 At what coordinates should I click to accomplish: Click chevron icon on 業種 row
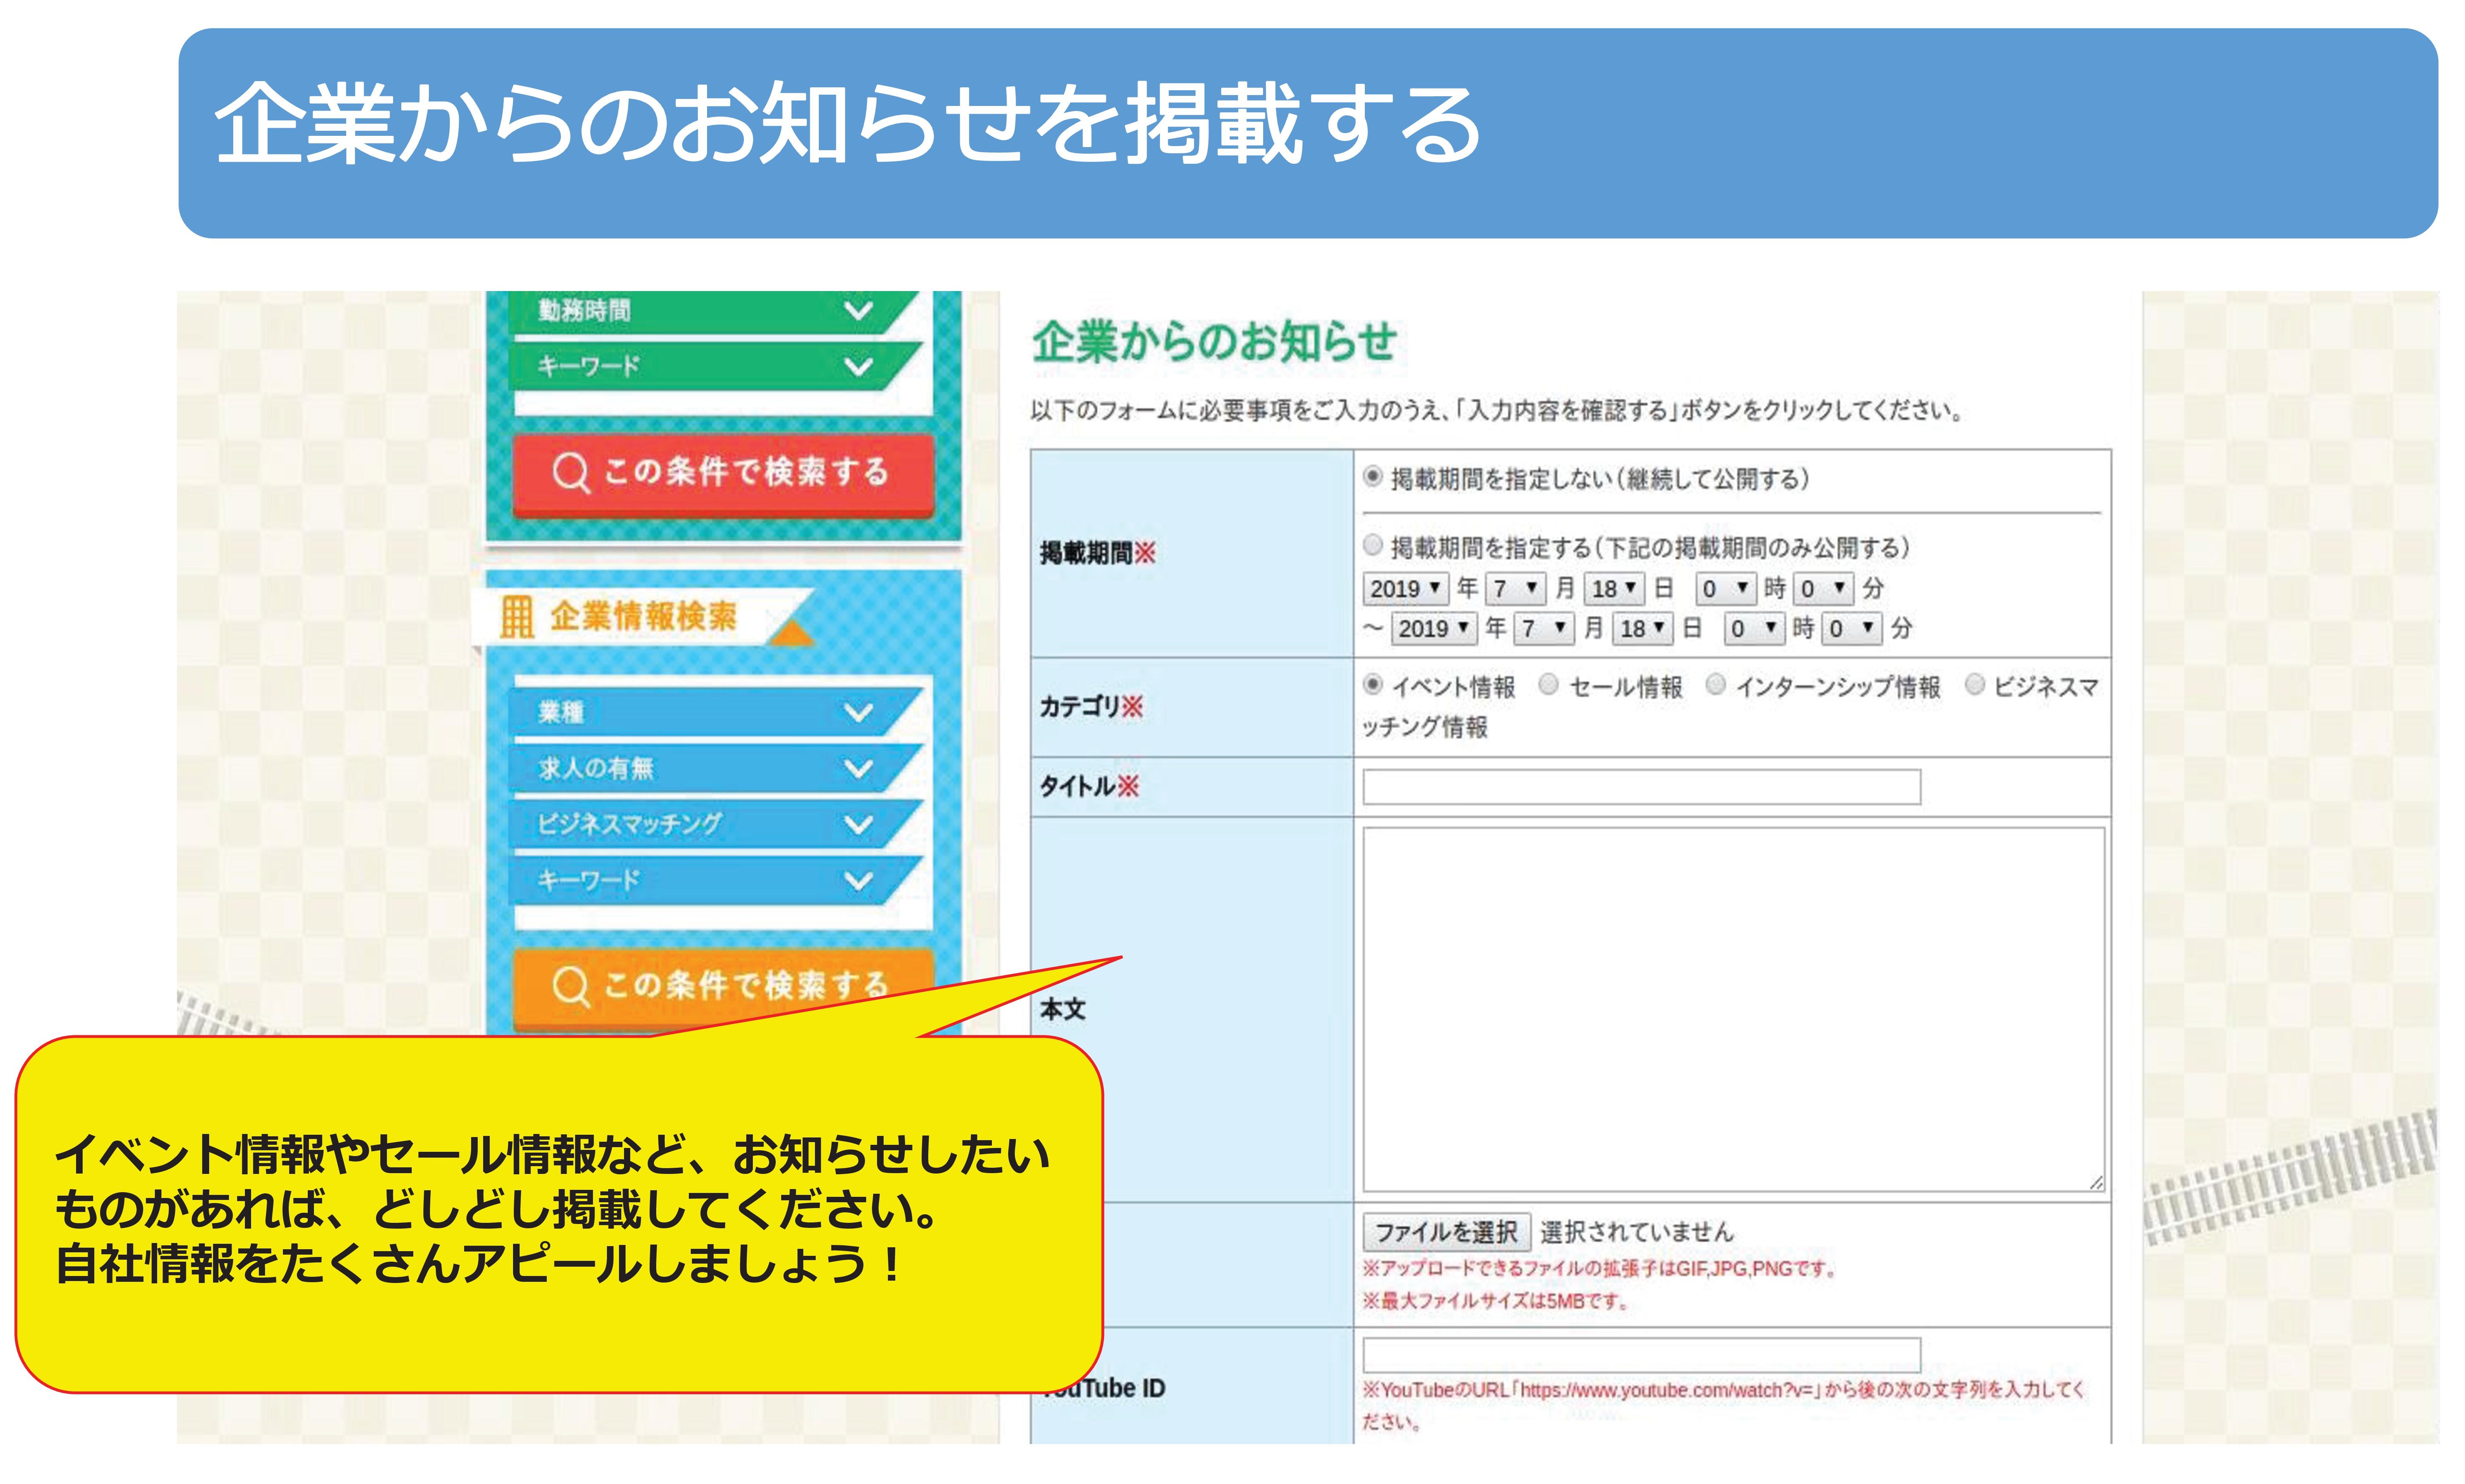point(858,712)
